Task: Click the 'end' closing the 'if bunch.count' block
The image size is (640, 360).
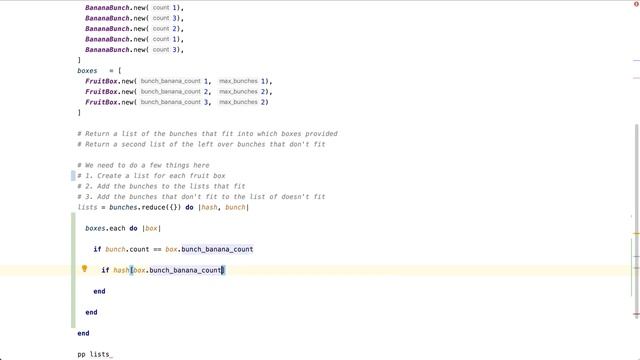Action: click(x=99, y=291)
